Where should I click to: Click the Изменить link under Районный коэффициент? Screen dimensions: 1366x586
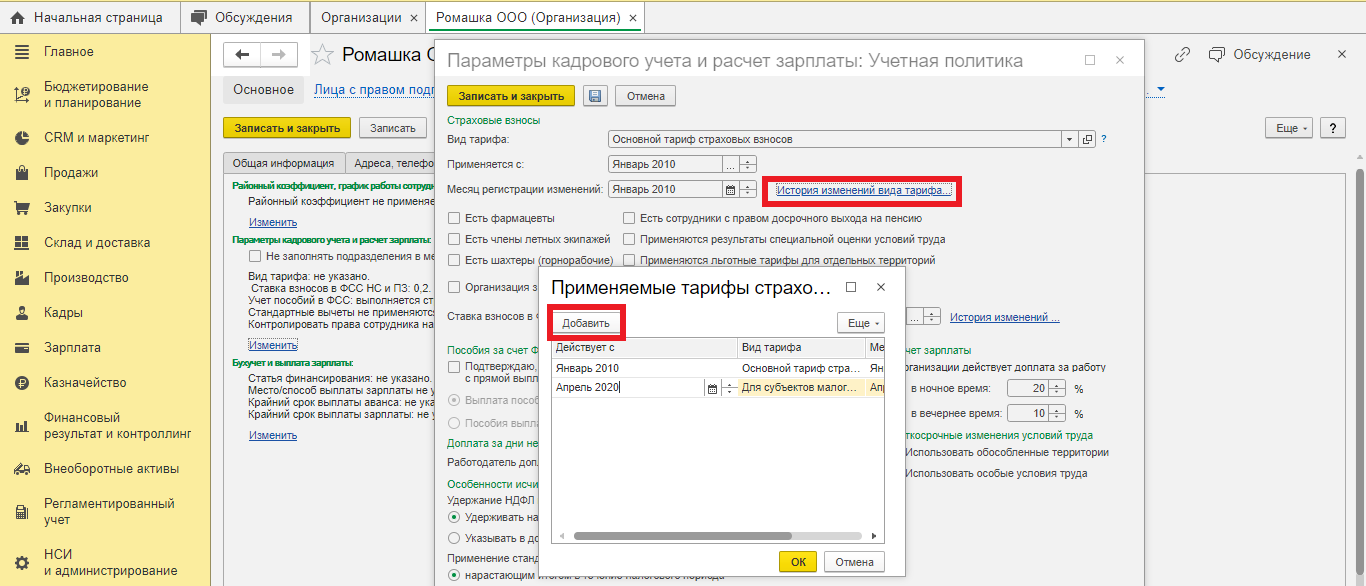[273, 222]
